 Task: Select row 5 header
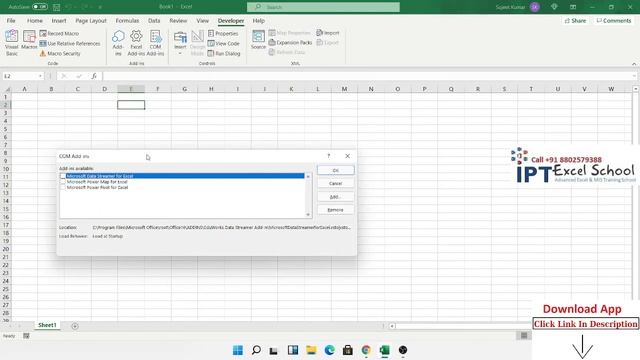pos(6,129)
